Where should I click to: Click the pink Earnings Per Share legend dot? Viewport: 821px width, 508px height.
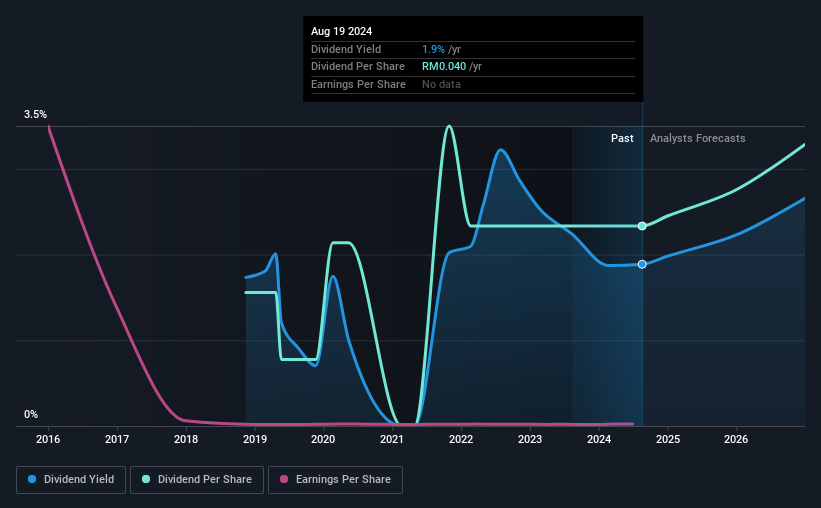(284, 479)
